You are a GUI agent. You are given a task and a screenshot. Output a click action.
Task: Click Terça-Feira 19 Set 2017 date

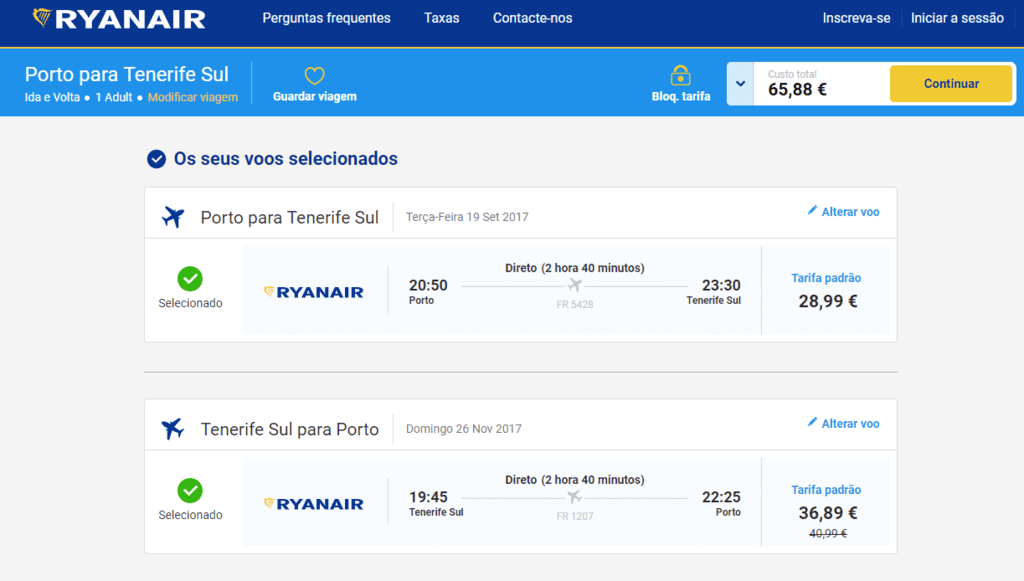pyautogui.click(x=467, y=217)
